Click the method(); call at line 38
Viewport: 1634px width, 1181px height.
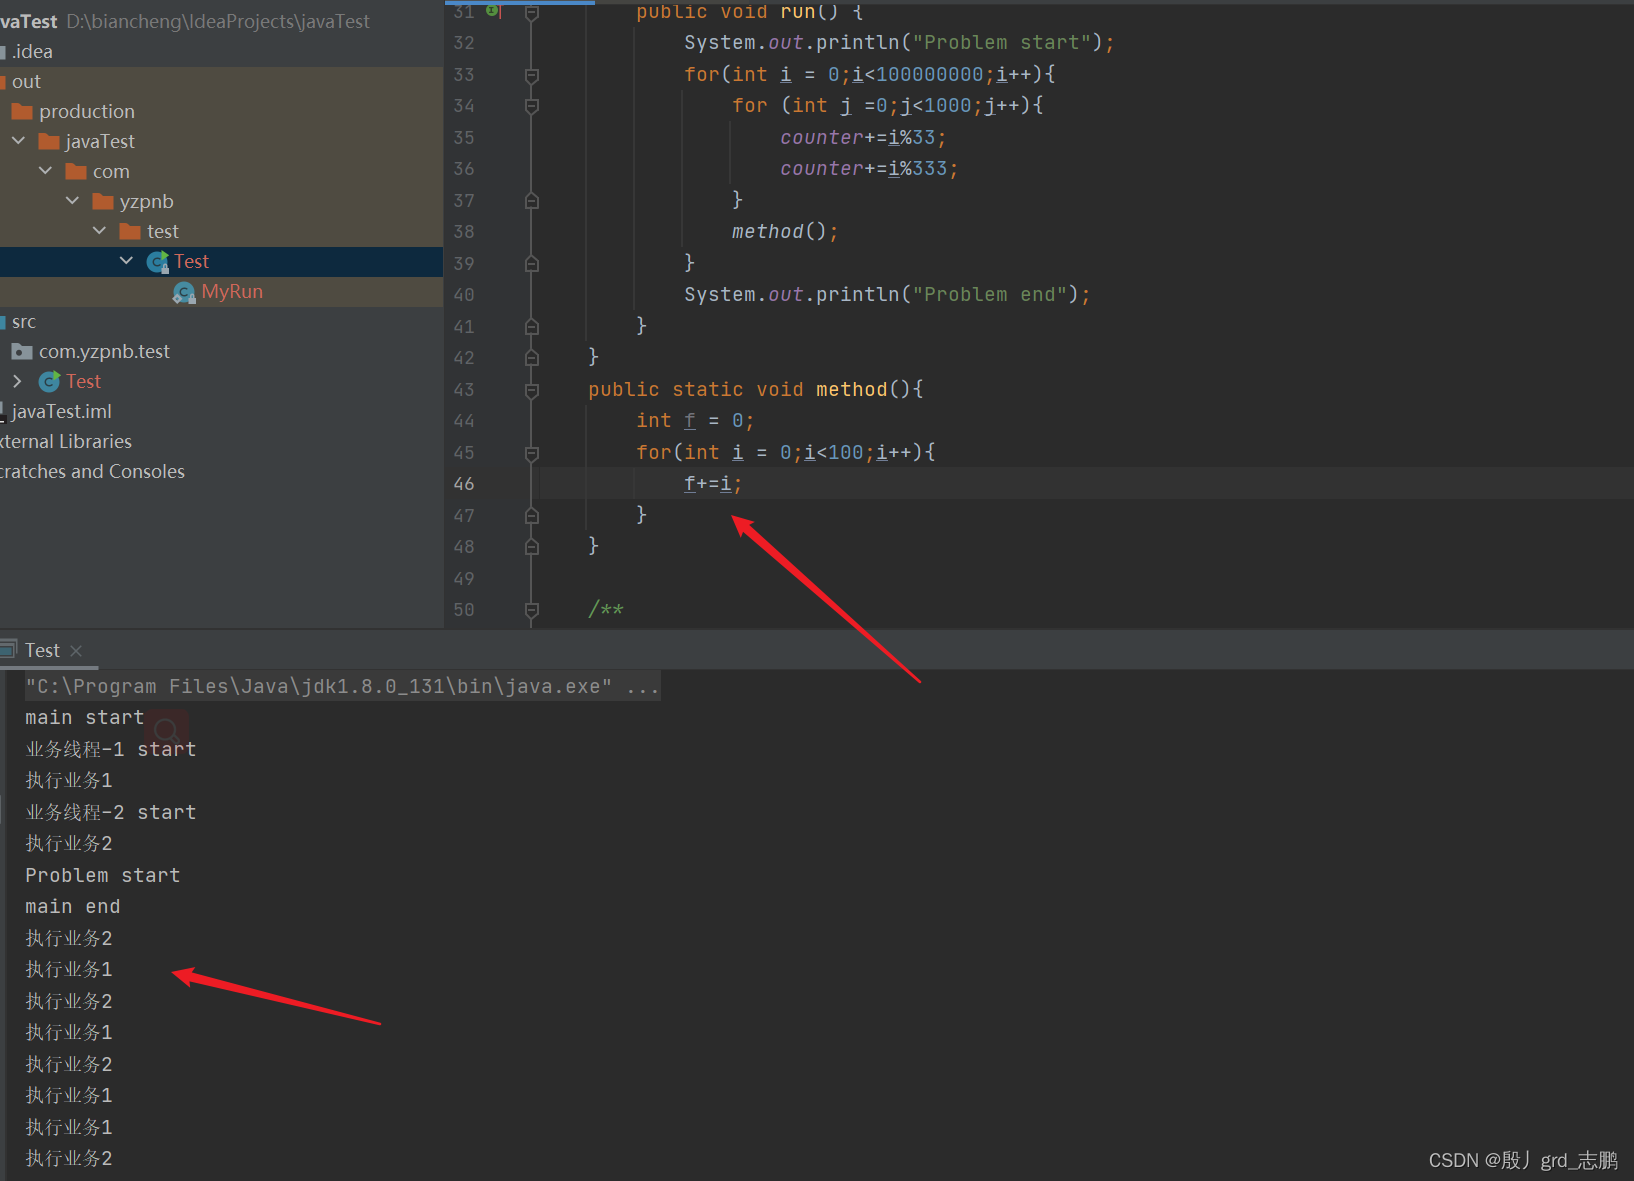(785, 232)
